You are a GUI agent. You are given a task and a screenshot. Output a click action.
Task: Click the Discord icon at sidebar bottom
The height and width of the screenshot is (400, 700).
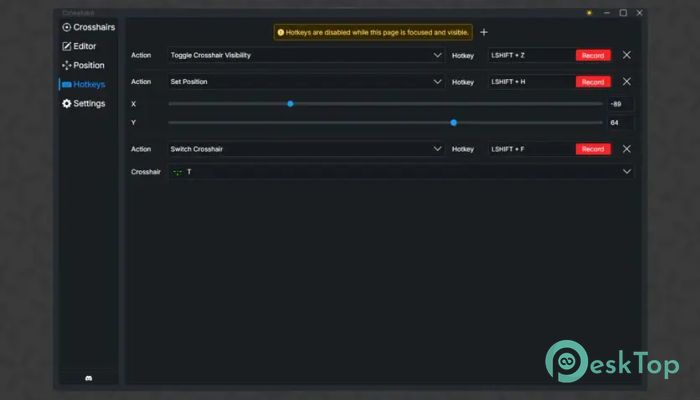tap(88, 378)
